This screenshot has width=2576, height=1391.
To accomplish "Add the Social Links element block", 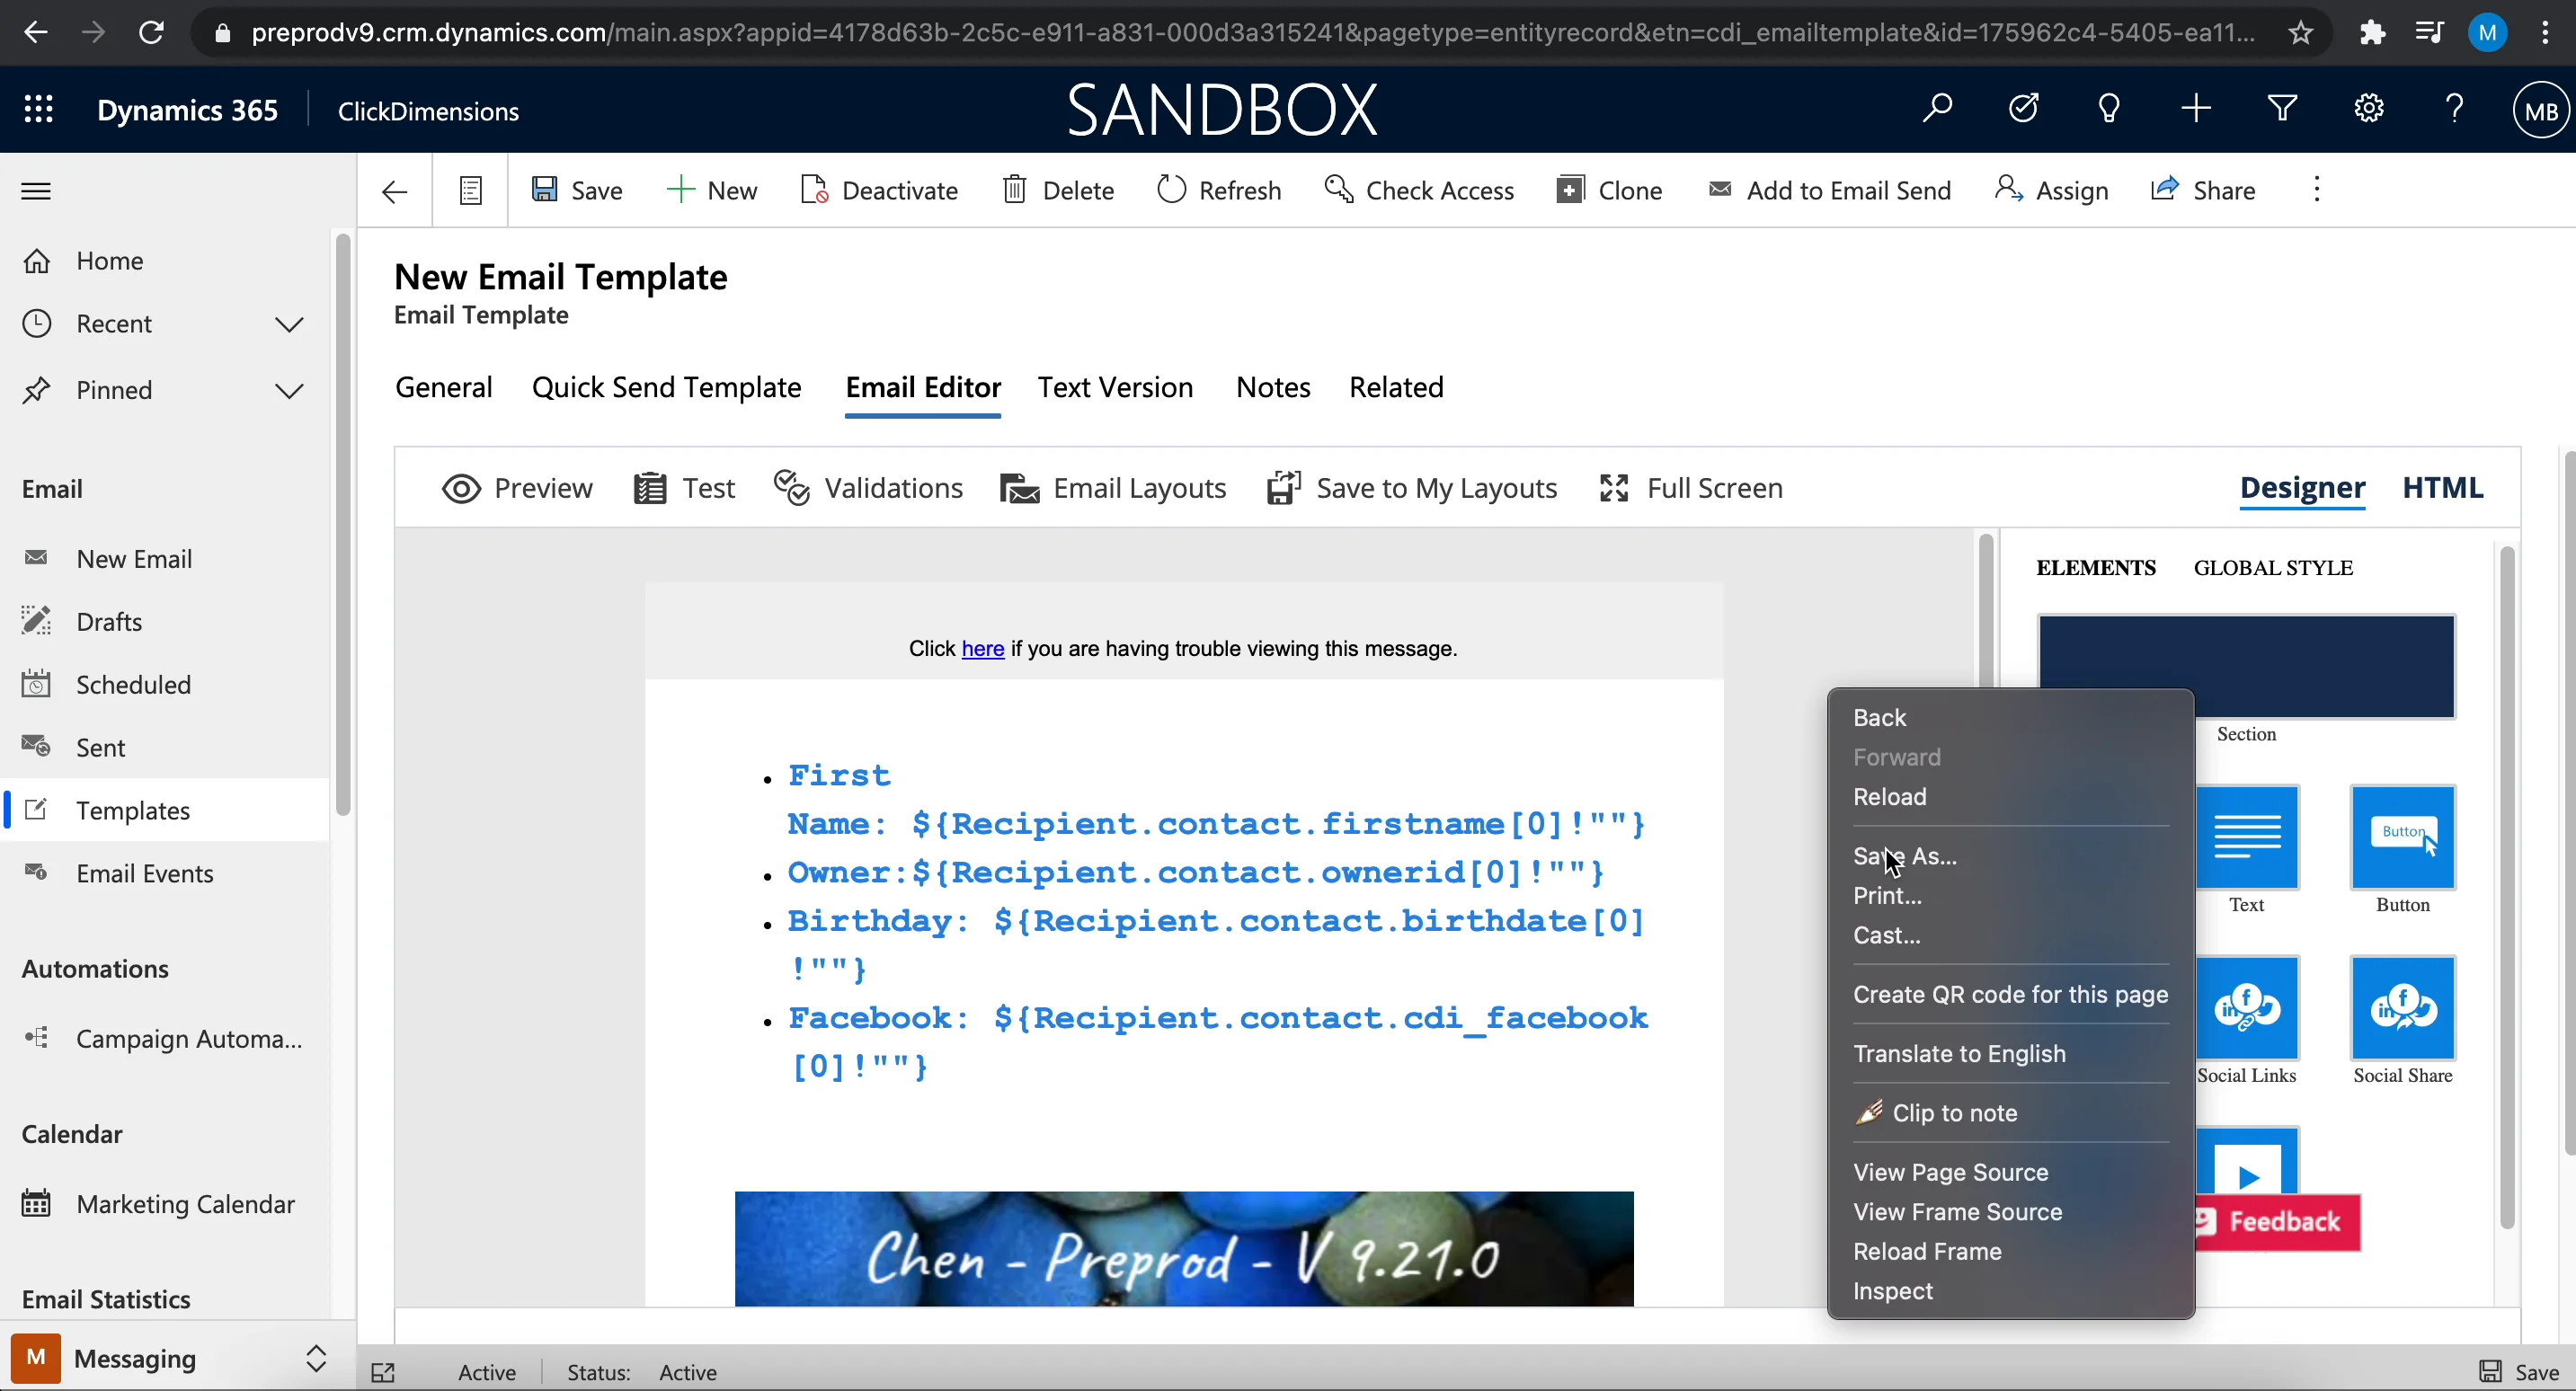I will click(2247, 1007).
